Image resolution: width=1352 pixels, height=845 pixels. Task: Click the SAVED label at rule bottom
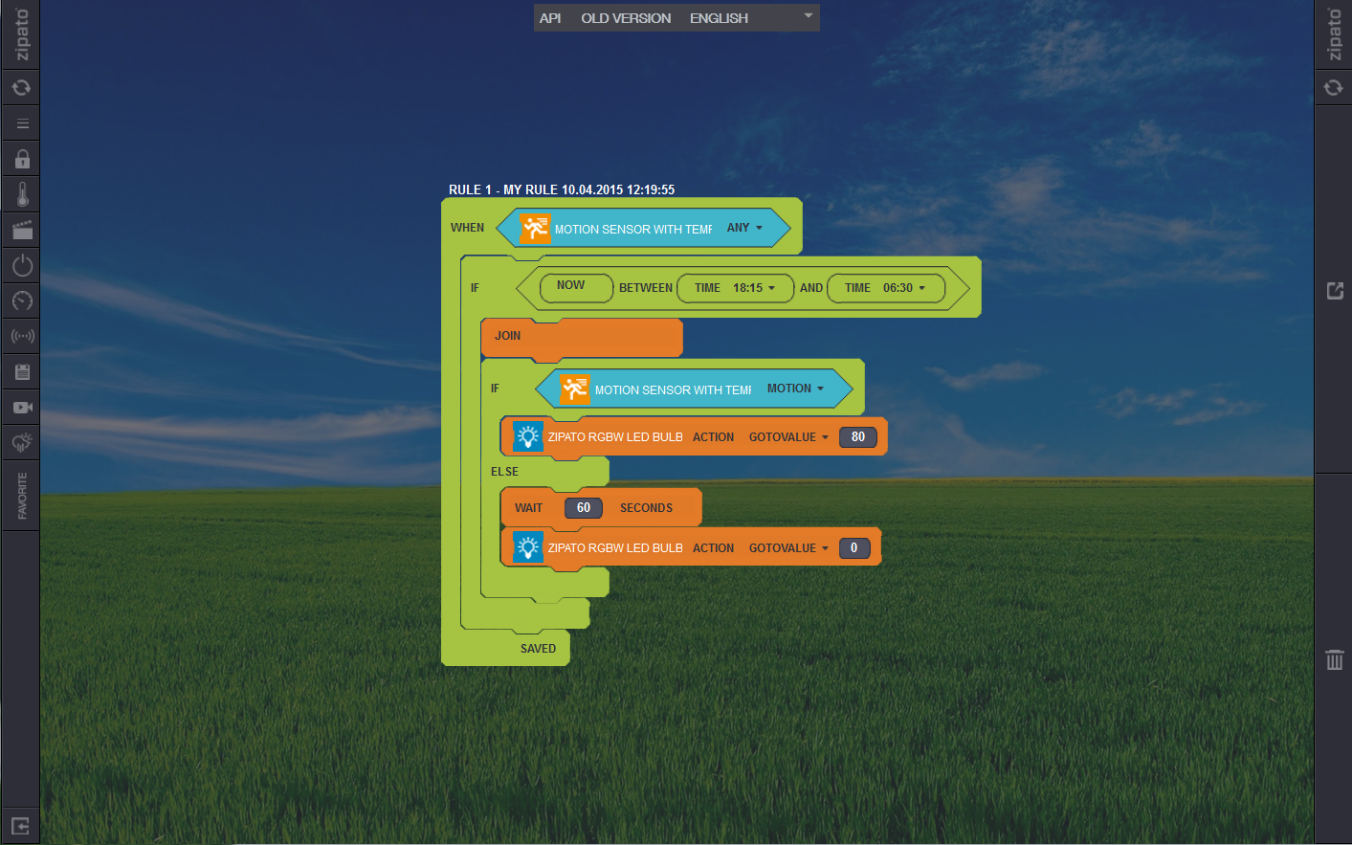[x=538, y=649]
